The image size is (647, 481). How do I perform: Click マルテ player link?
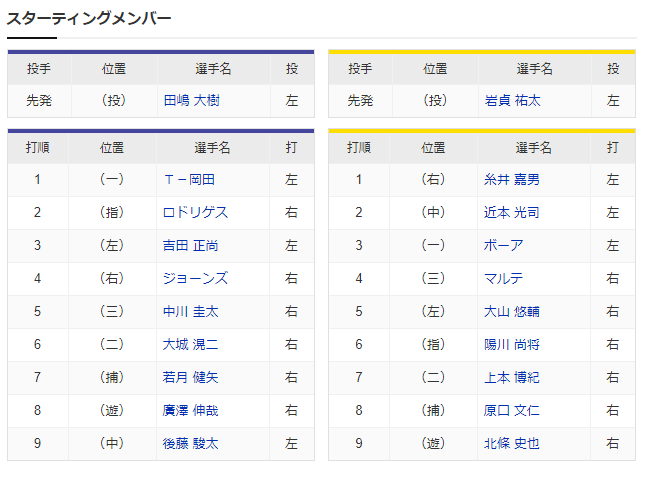tap(503, 279)
